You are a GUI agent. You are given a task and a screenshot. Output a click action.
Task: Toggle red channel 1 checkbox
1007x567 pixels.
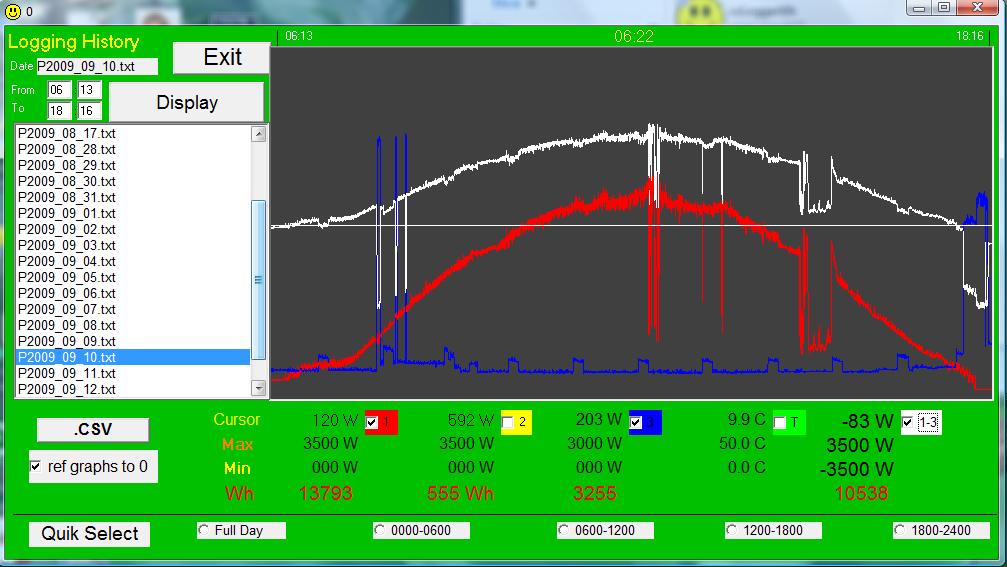pos(373,422)
